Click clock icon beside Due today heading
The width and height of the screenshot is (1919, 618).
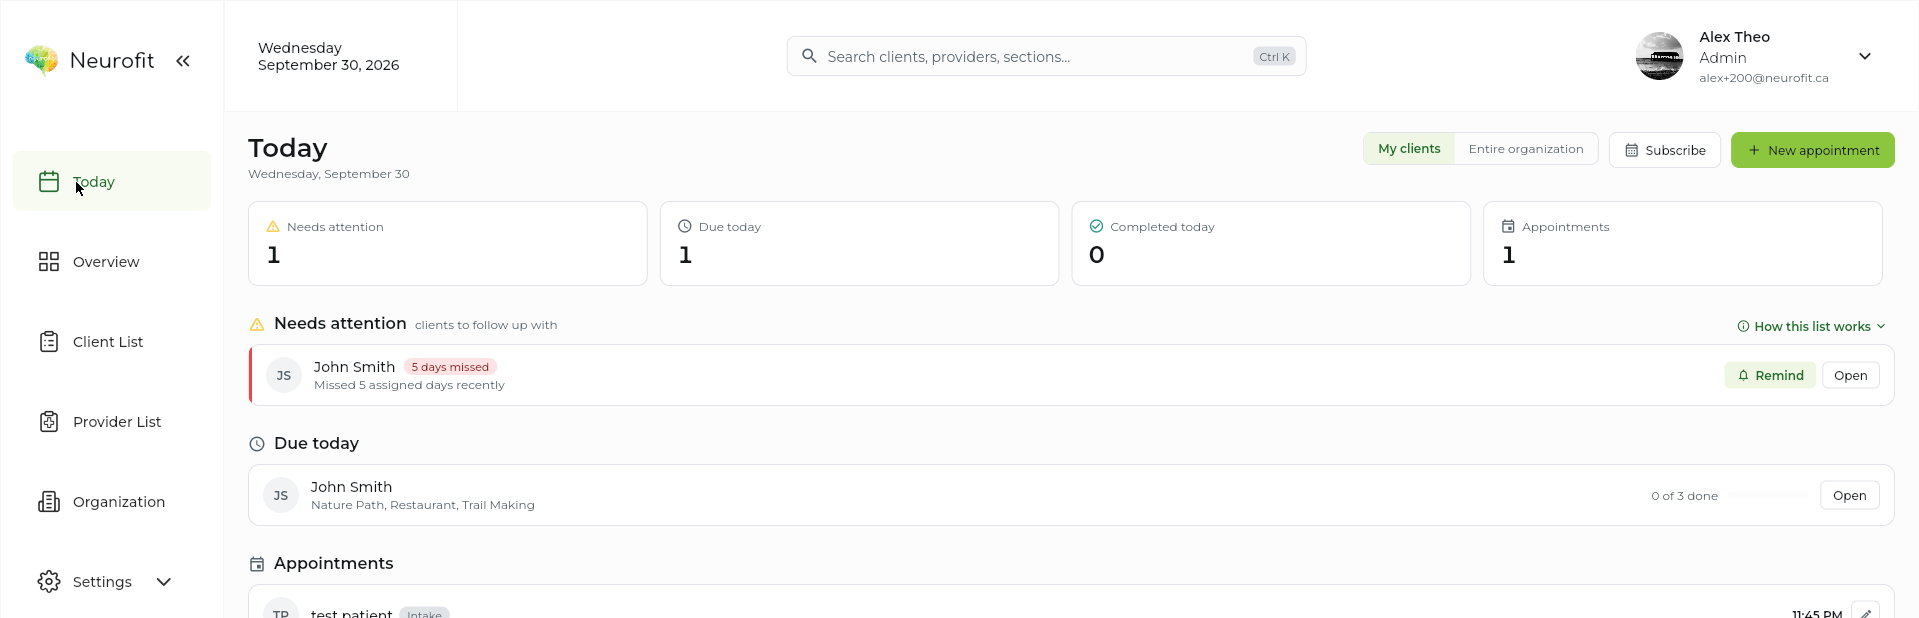click(x=257, y=444)
